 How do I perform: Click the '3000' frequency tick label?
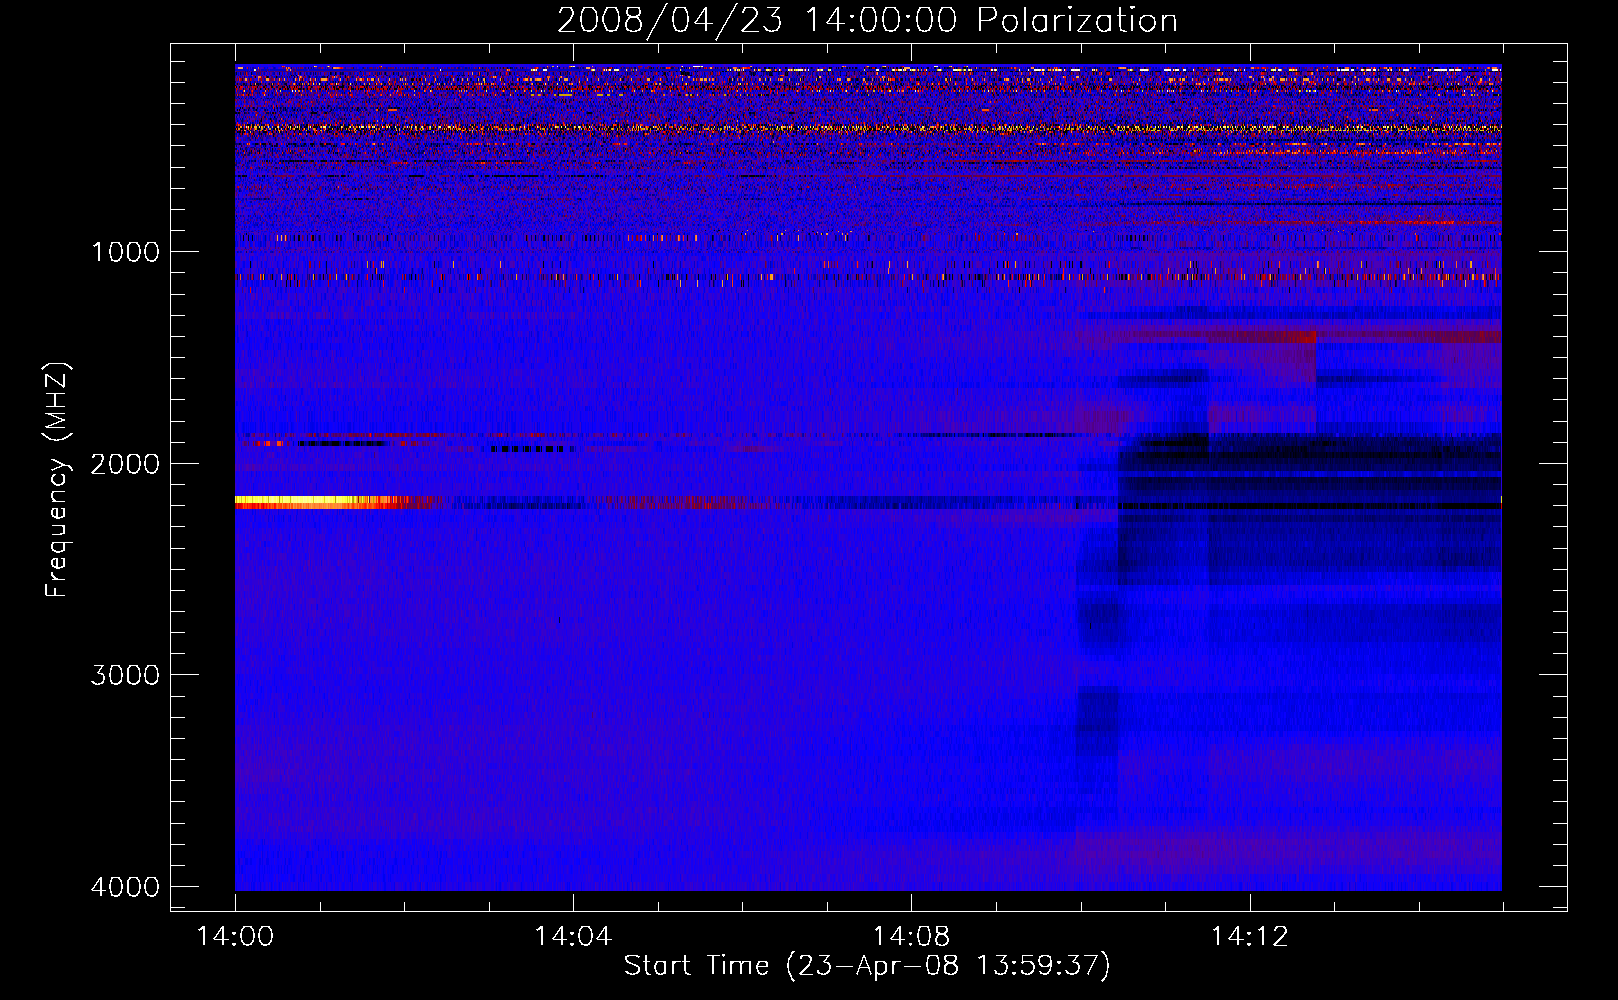tap(125, 675)
